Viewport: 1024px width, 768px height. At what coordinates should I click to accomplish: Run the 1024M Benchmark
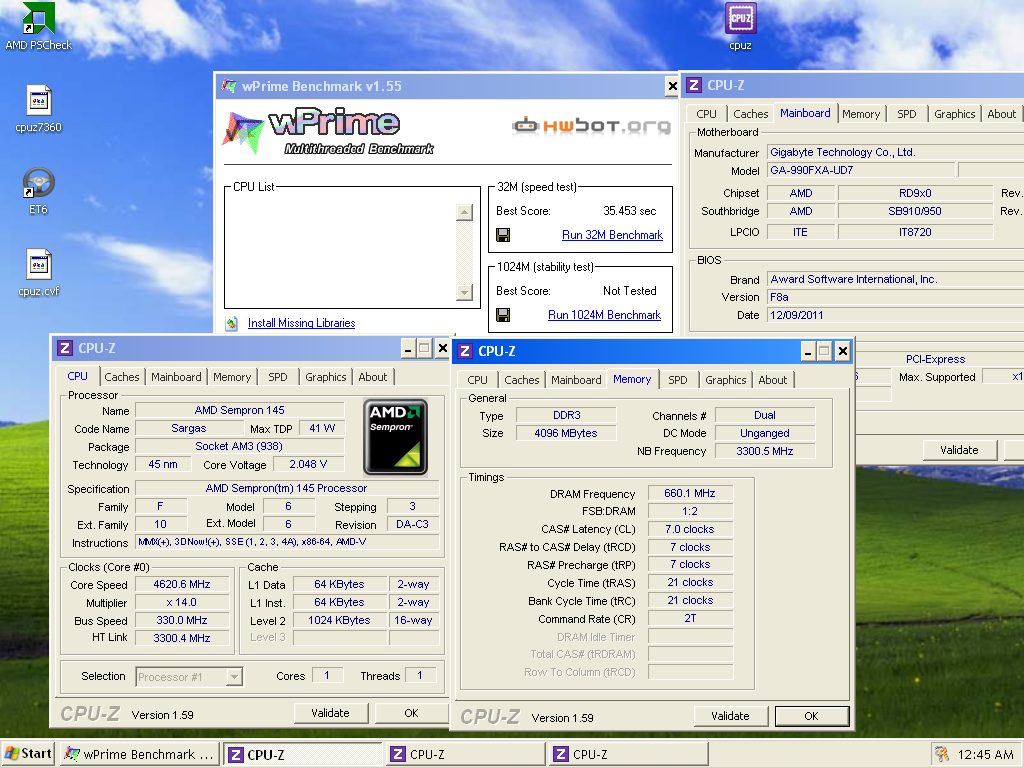point(604,315)
